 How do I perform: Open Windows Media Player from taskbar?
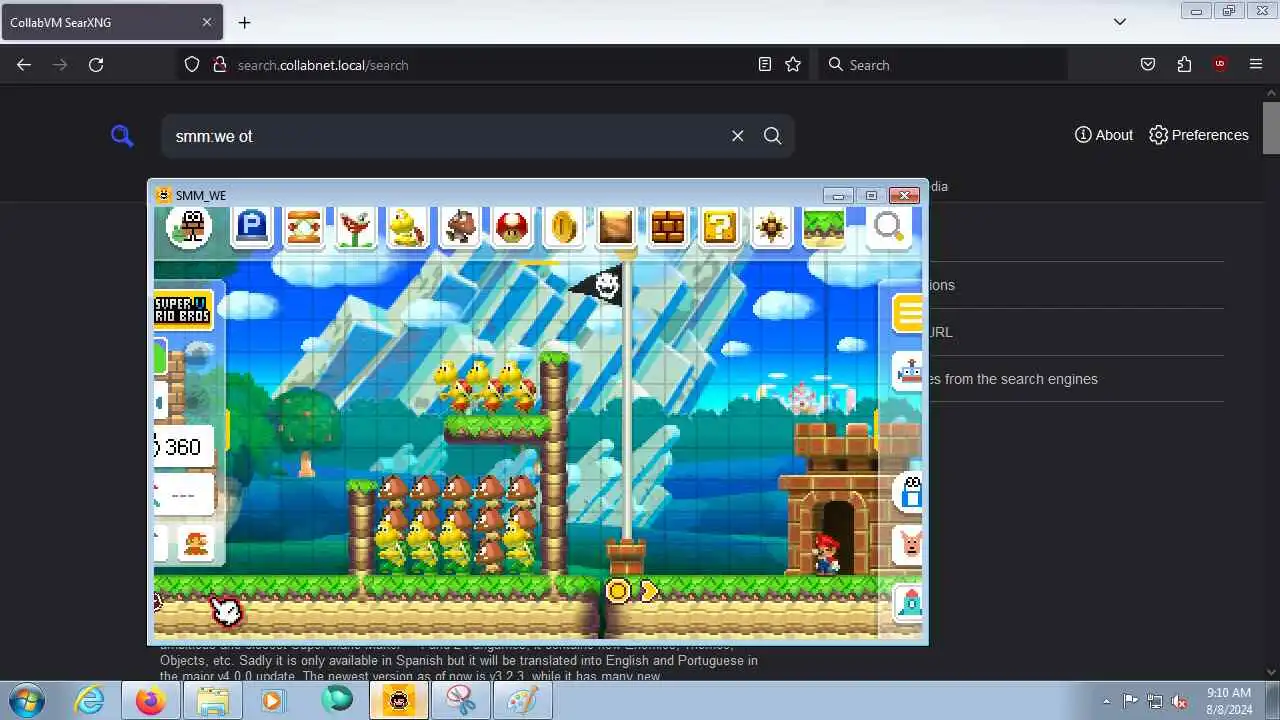(274, 701)
